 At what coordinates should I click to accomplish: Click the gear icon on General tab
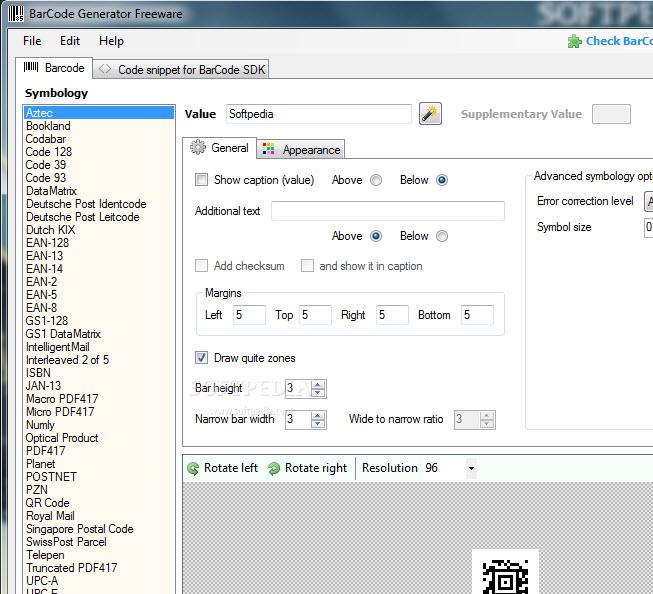[x=198, y=148]
